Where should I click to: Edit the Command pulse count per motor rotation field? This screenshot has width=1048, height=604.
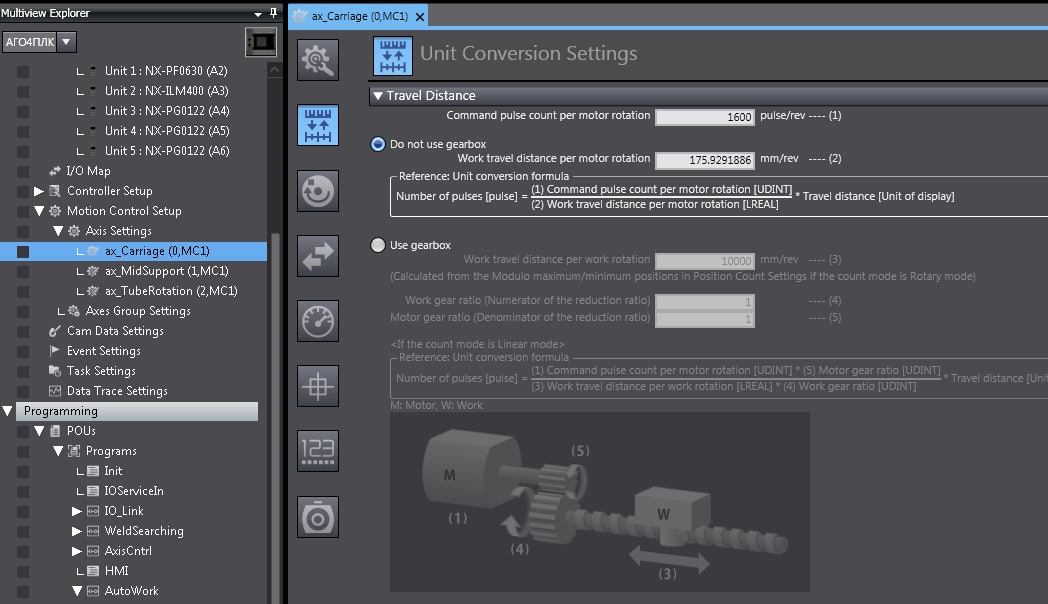(x=705, y=117)
